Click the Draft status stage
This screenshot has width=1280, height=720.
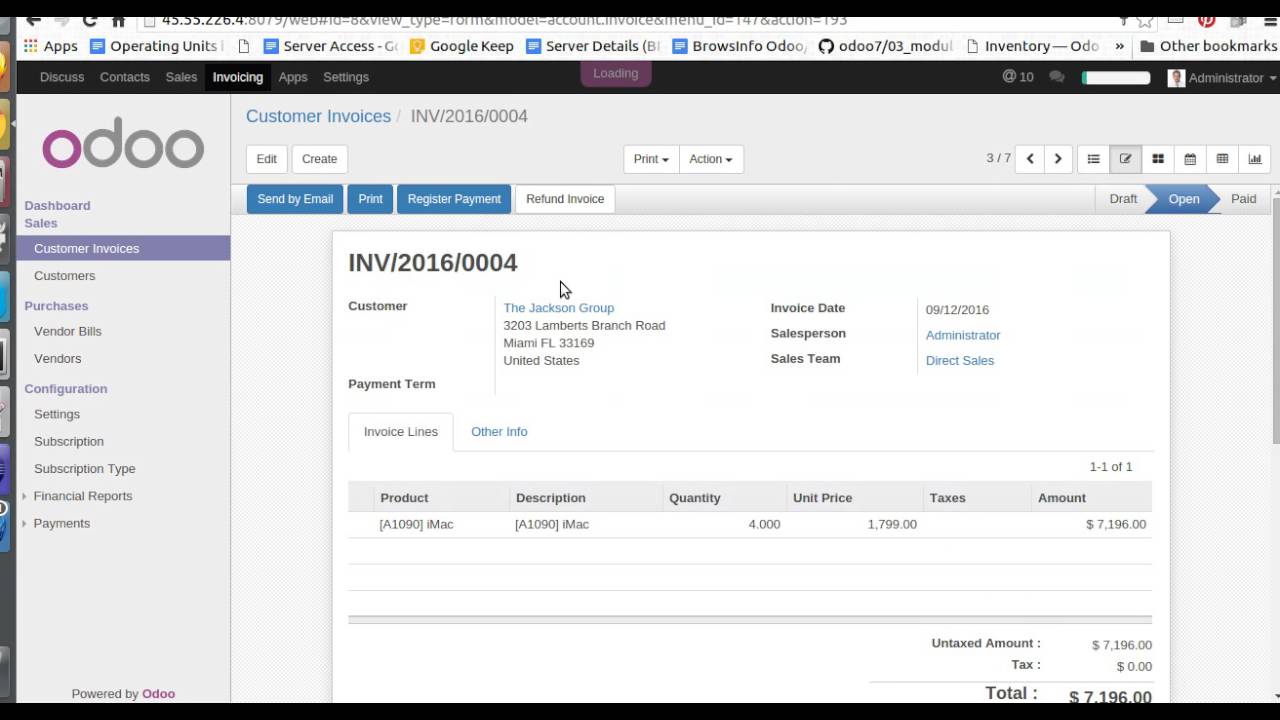click(1123, 199)
